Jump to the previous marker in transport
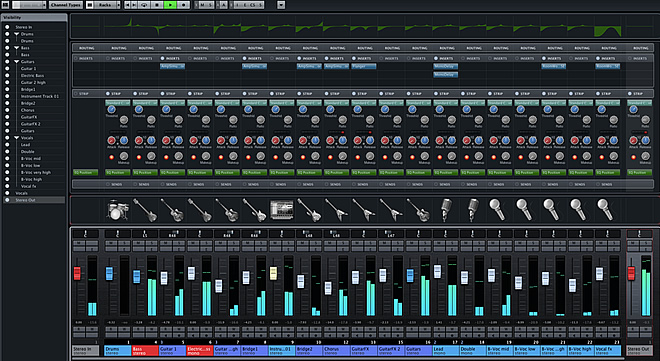 (x=128, y=5)
